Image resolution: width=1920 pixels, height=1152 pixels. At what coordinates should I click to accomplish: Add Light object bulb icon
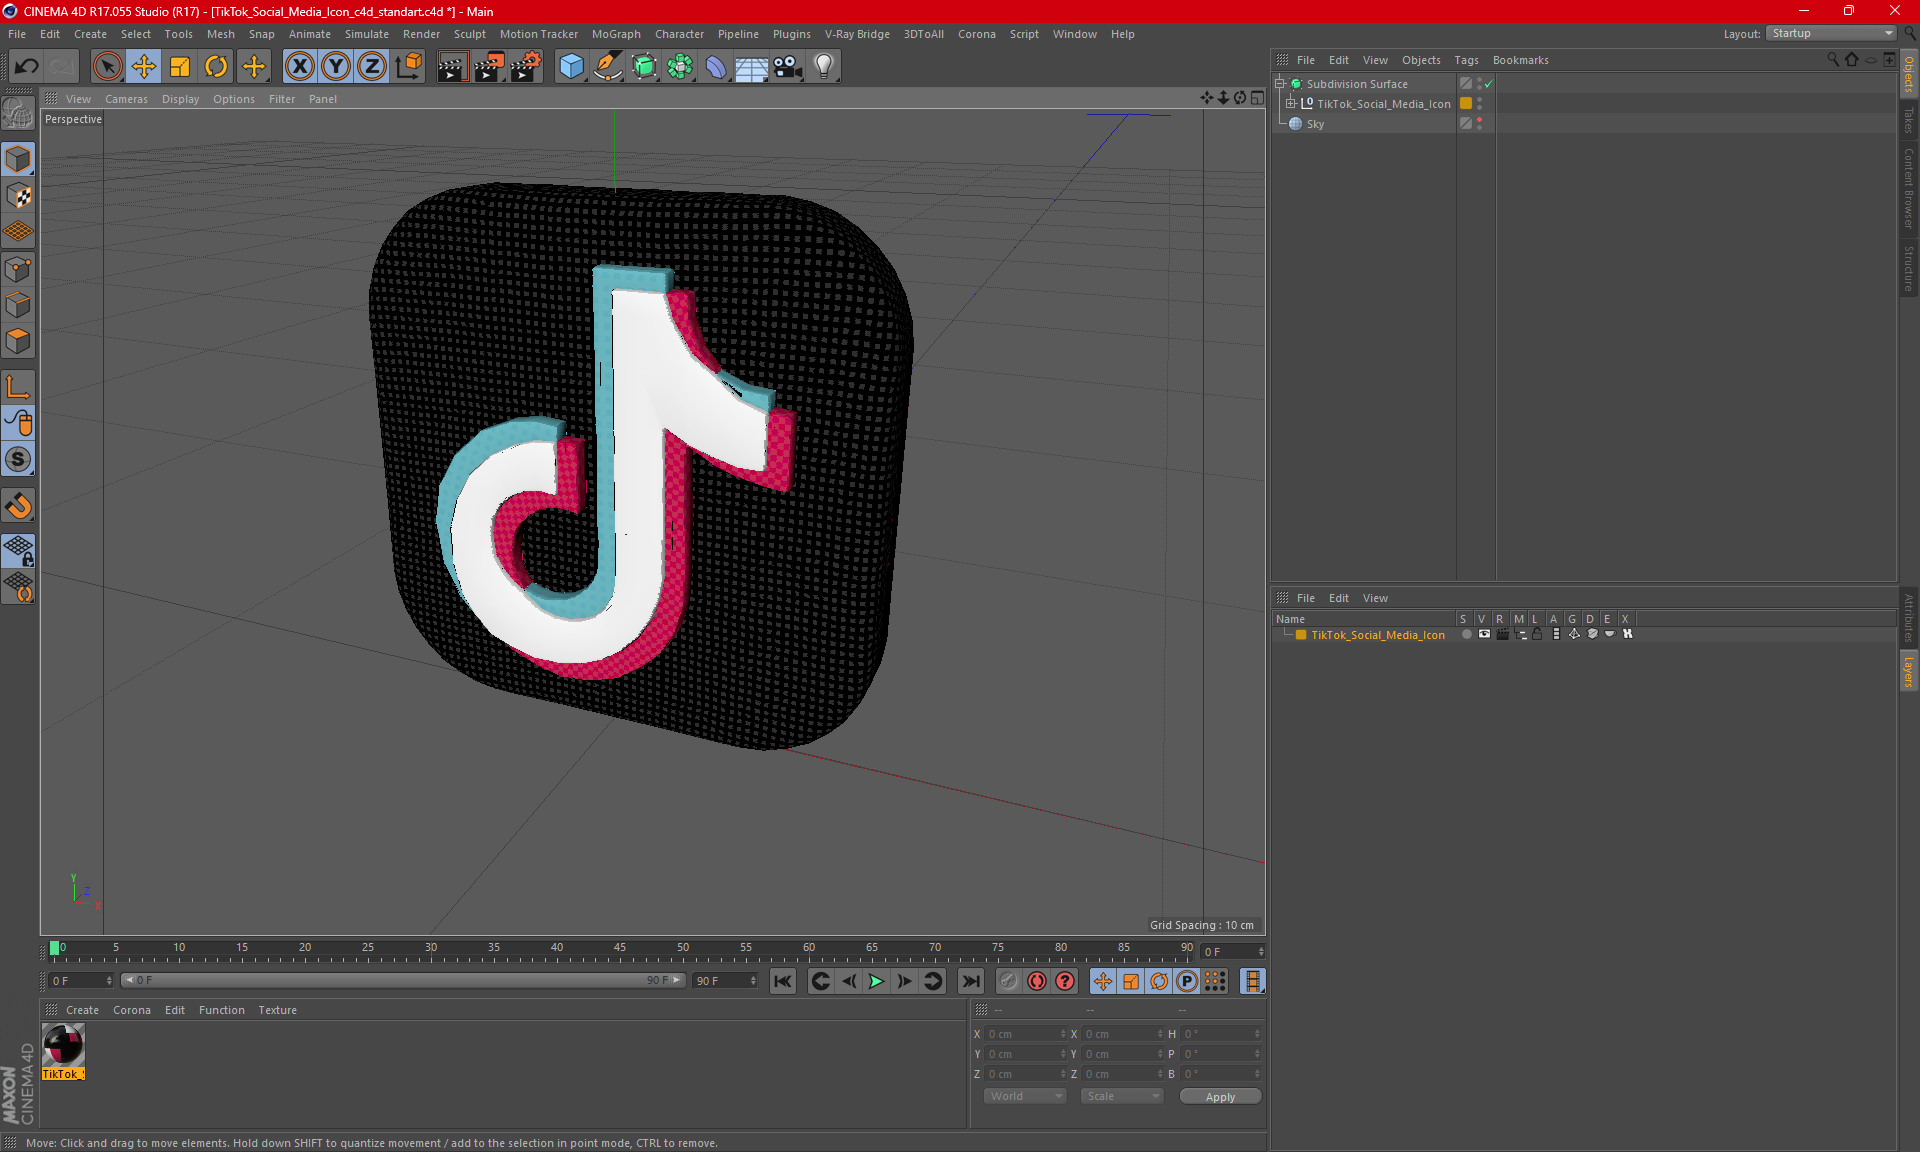(x=824, y=67)
